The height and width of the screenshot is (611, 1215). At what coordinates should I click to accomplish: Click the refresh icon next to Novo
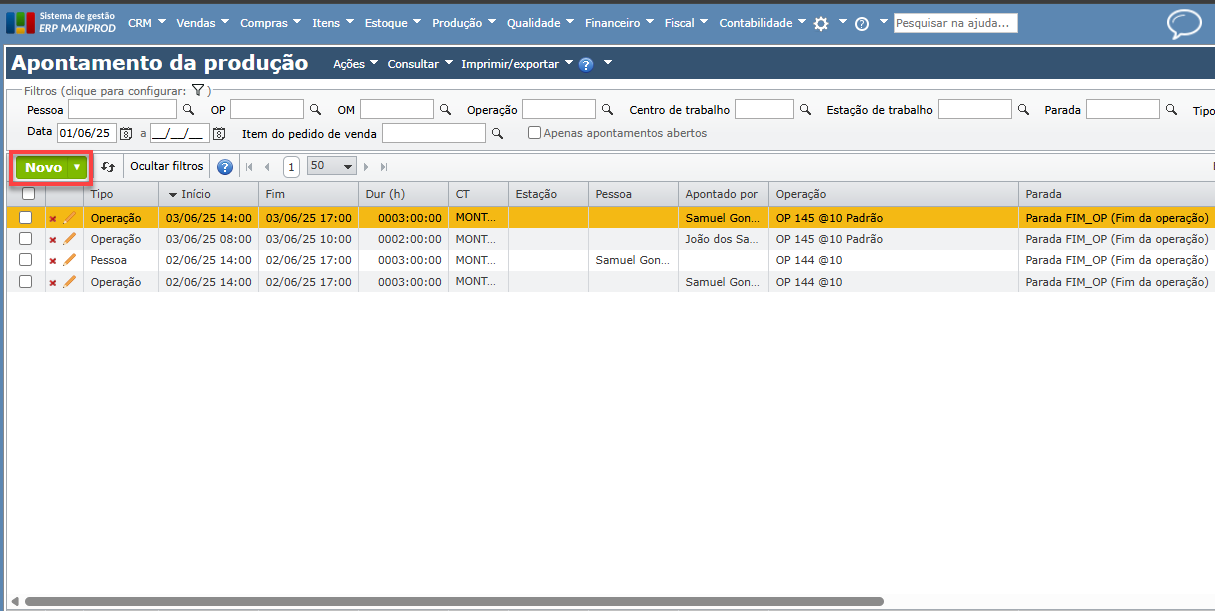click(x=108, y=167)
